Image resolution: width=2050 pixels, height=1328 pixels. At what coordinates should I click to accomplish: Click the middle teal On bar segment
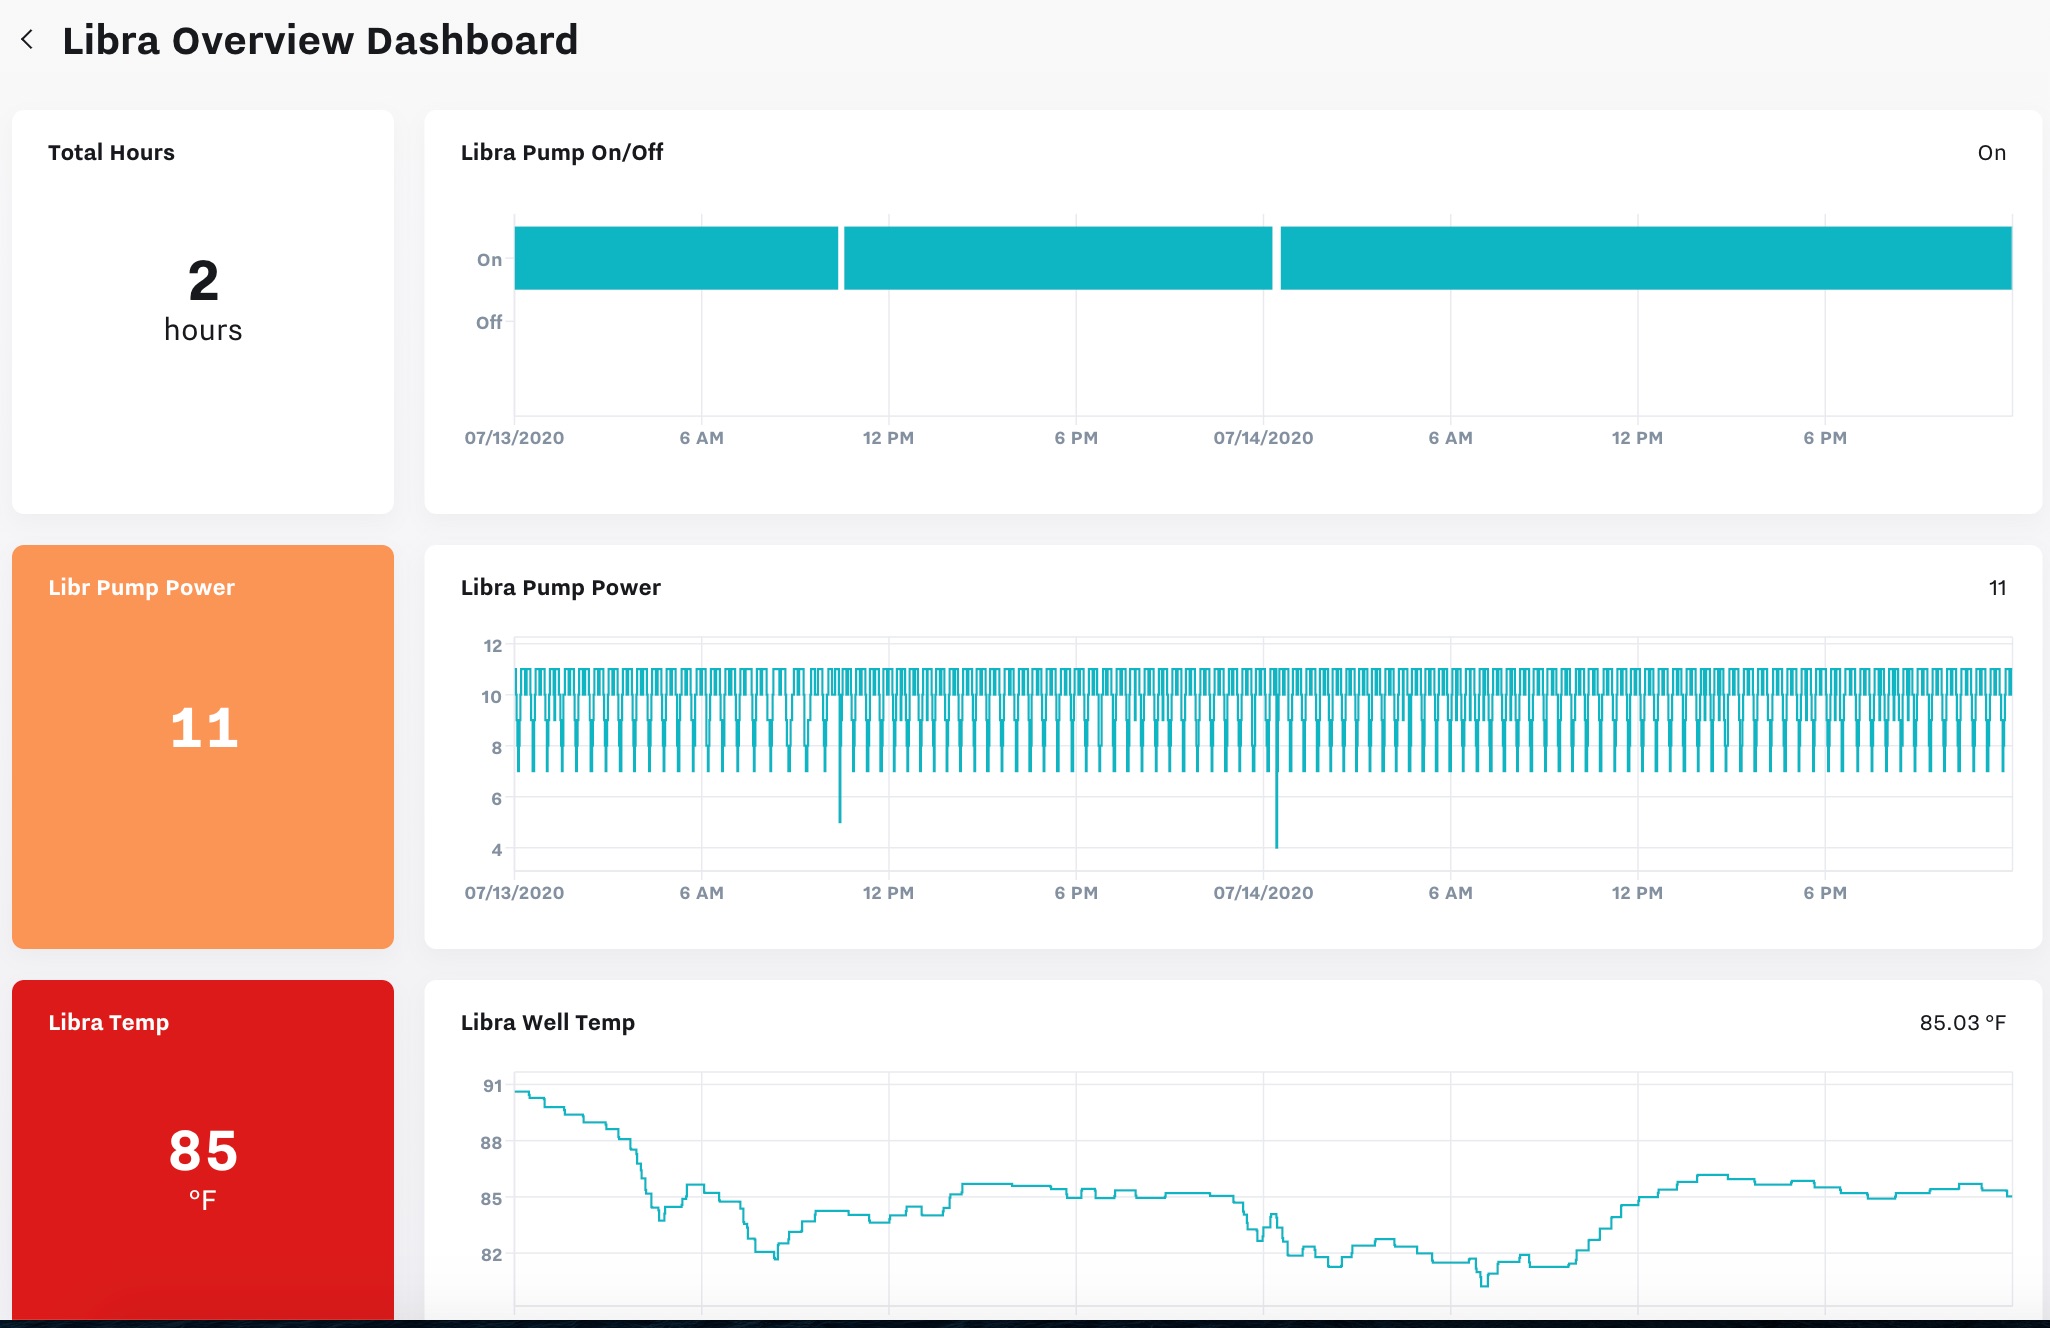(x=1058, y=258)
